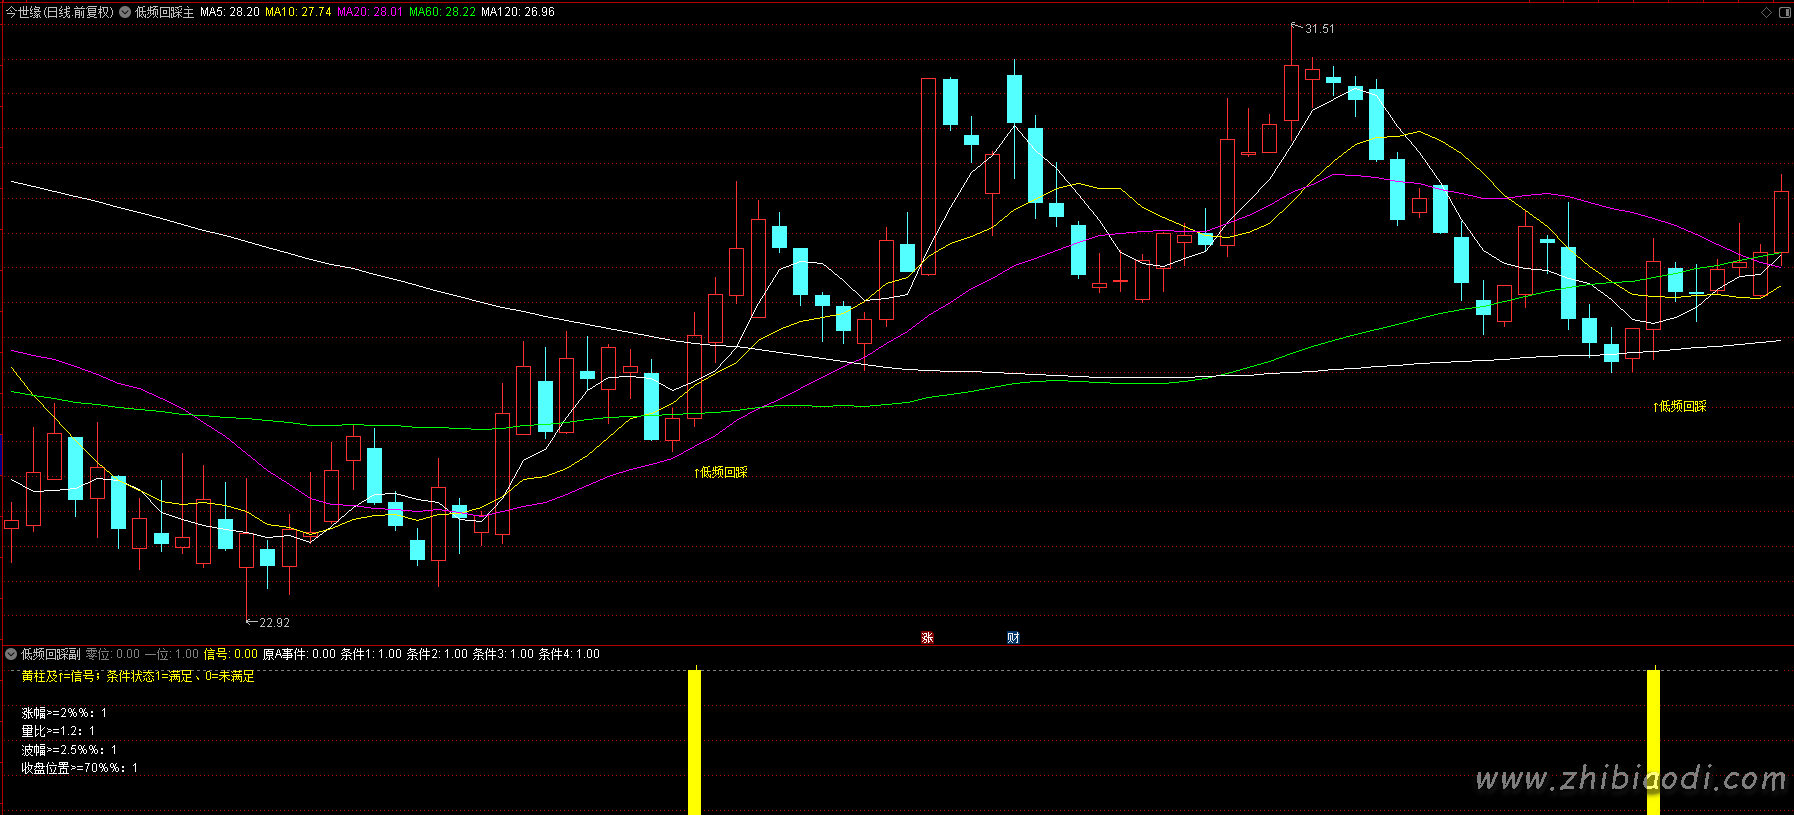Expand the 低频回踩副 sub-indicator arrow
The height and width of the screenshot is (815, 1794).
tap(11, 654)
